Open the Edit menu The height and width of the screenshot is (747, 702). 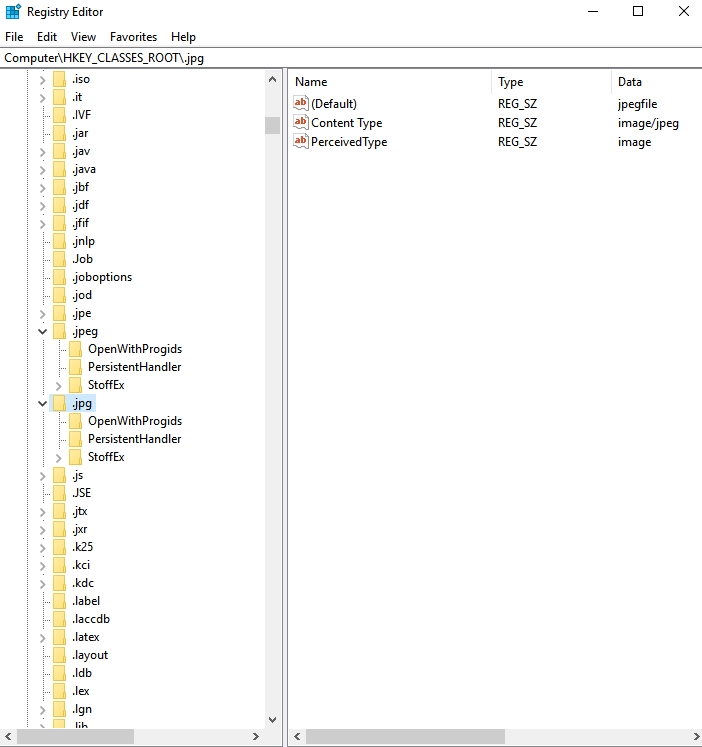[x=47, y=37]
